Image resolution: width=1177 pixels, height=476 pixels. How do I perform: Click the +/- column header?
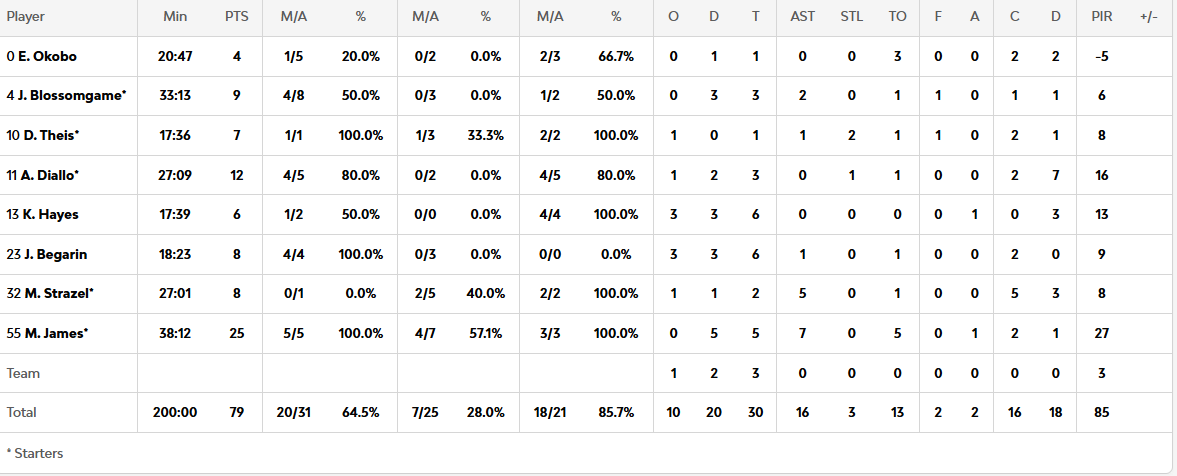[x=1148, y=17]
